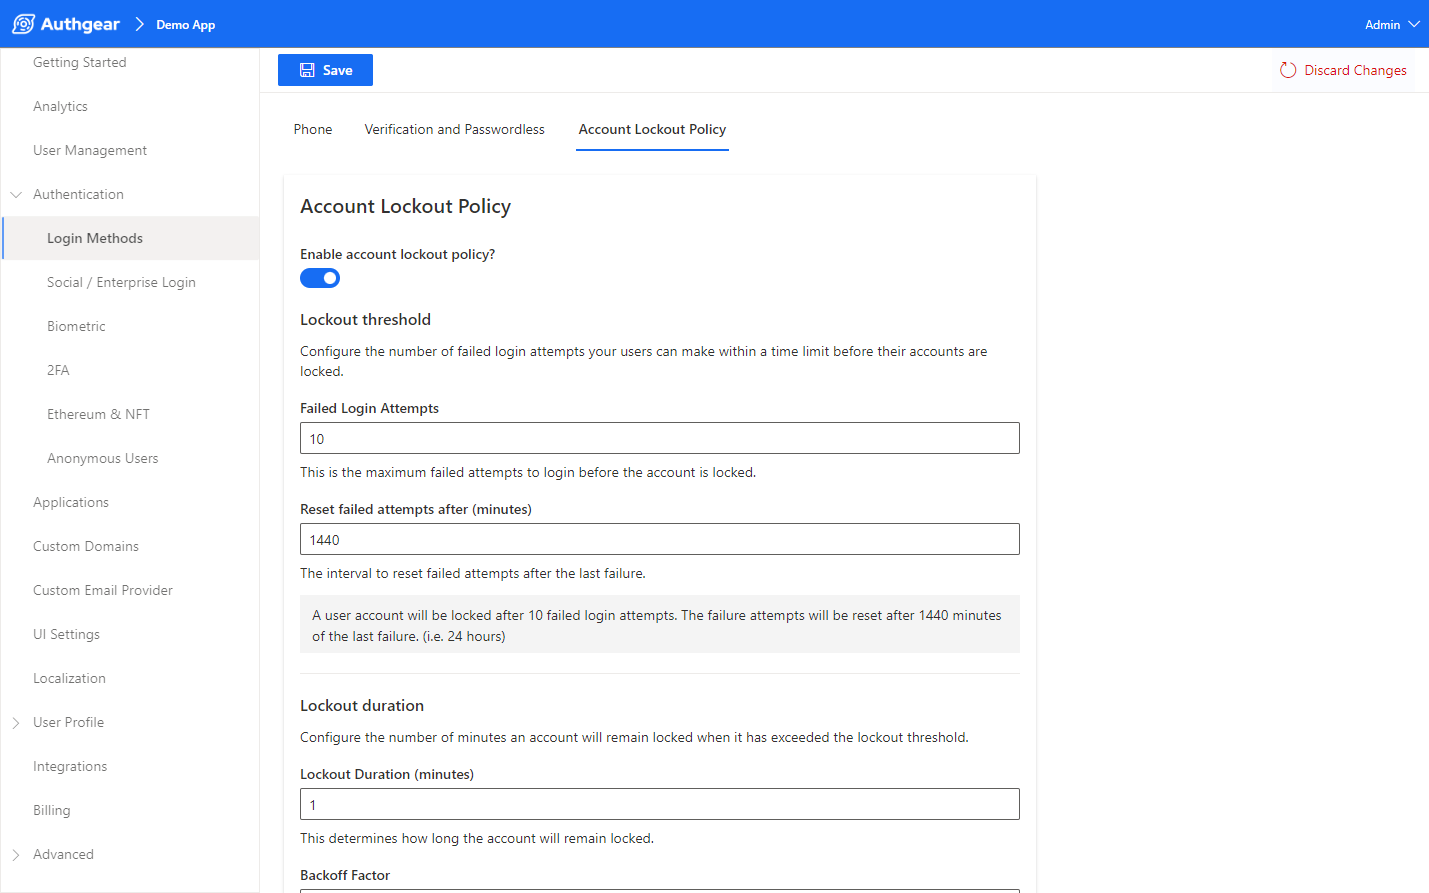Open the Verification and Passwordless tab
The height and width of the screenshot is (893, 1429).
[454, 129]
